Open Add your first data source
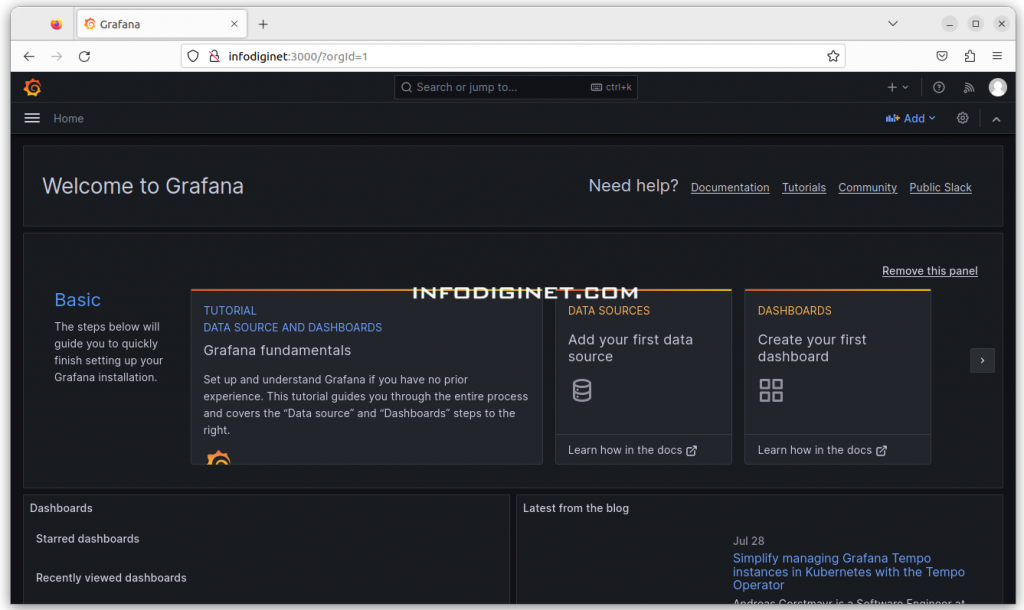This screenshot has height=610, width=1024. (630, 348)
